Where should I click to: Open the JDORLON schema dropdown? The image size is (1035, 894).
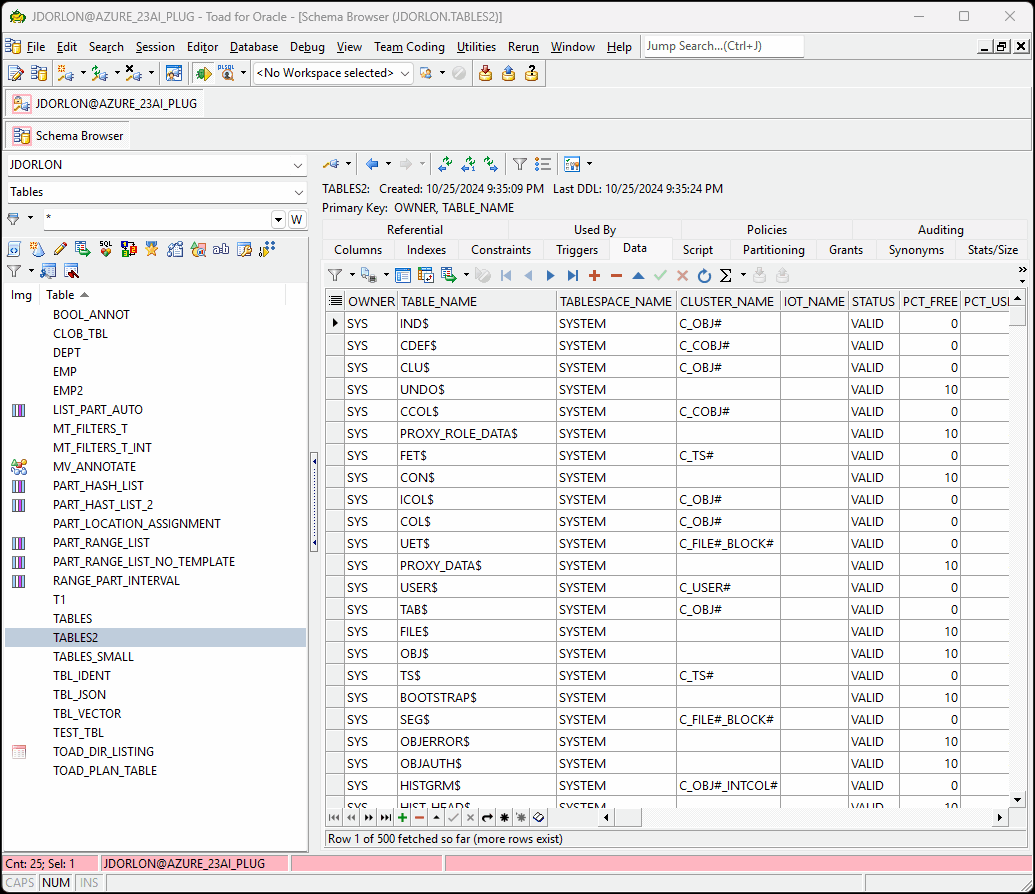[x=298, y=165]
